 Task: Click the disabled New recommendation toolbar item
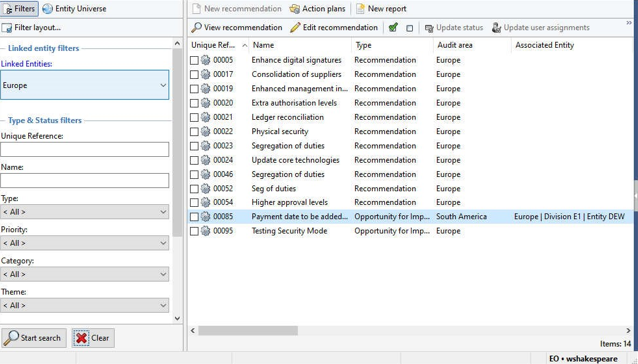coord(236,9)
